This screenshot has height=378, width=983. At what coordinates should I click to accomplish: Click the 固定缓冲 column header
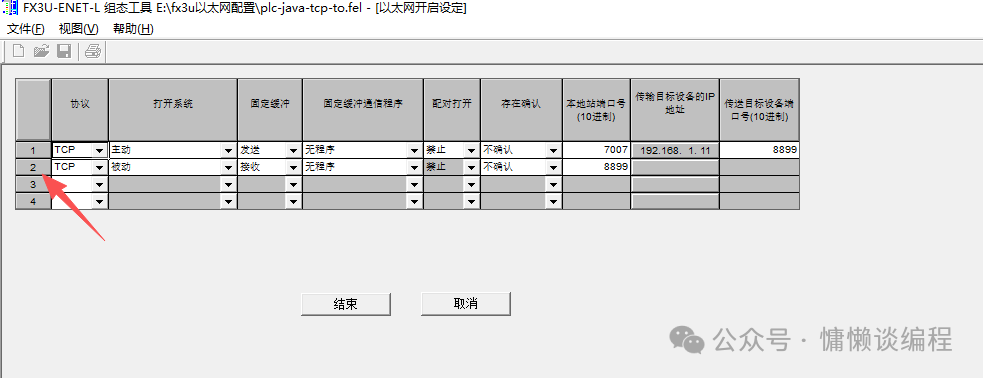click(270, 110)
